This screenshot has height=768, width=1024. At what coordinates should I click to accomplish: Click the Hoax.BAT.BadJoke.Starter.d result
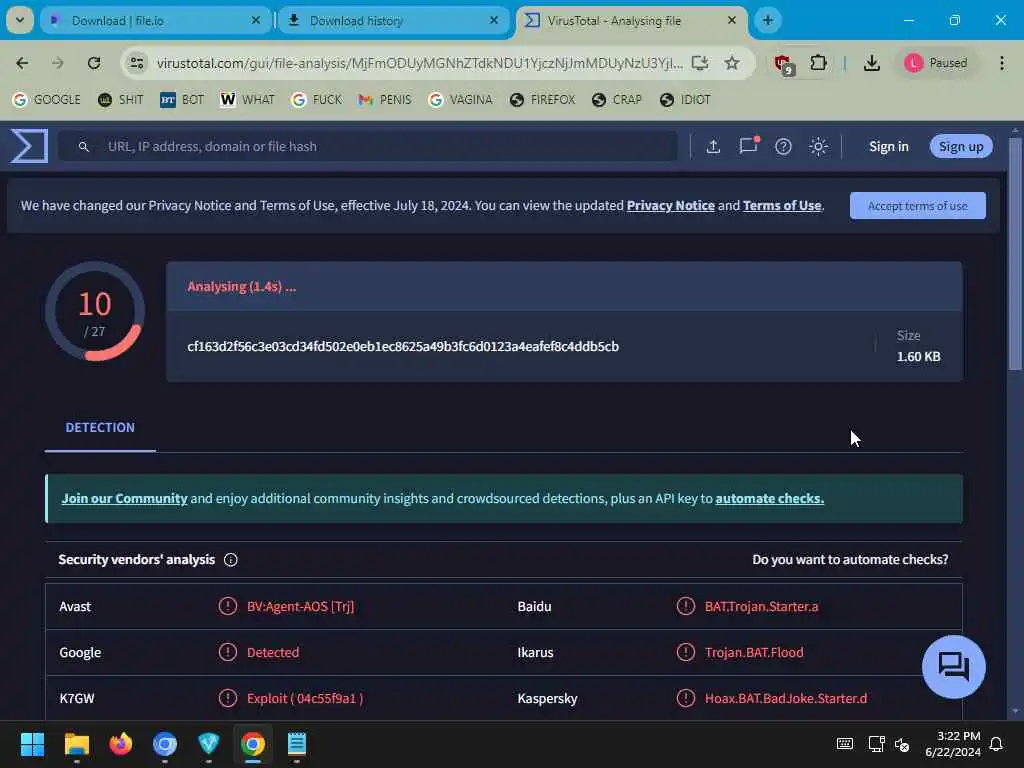[x=786, y=698]
